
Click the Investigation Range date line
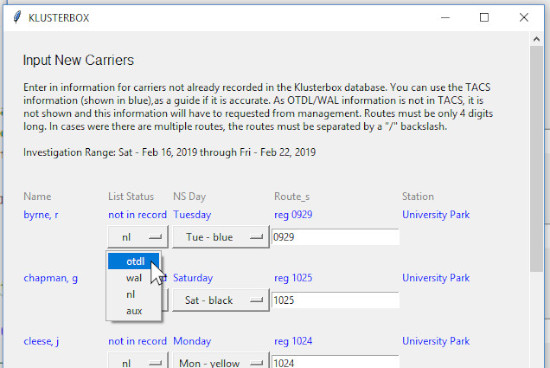(169, 153)
